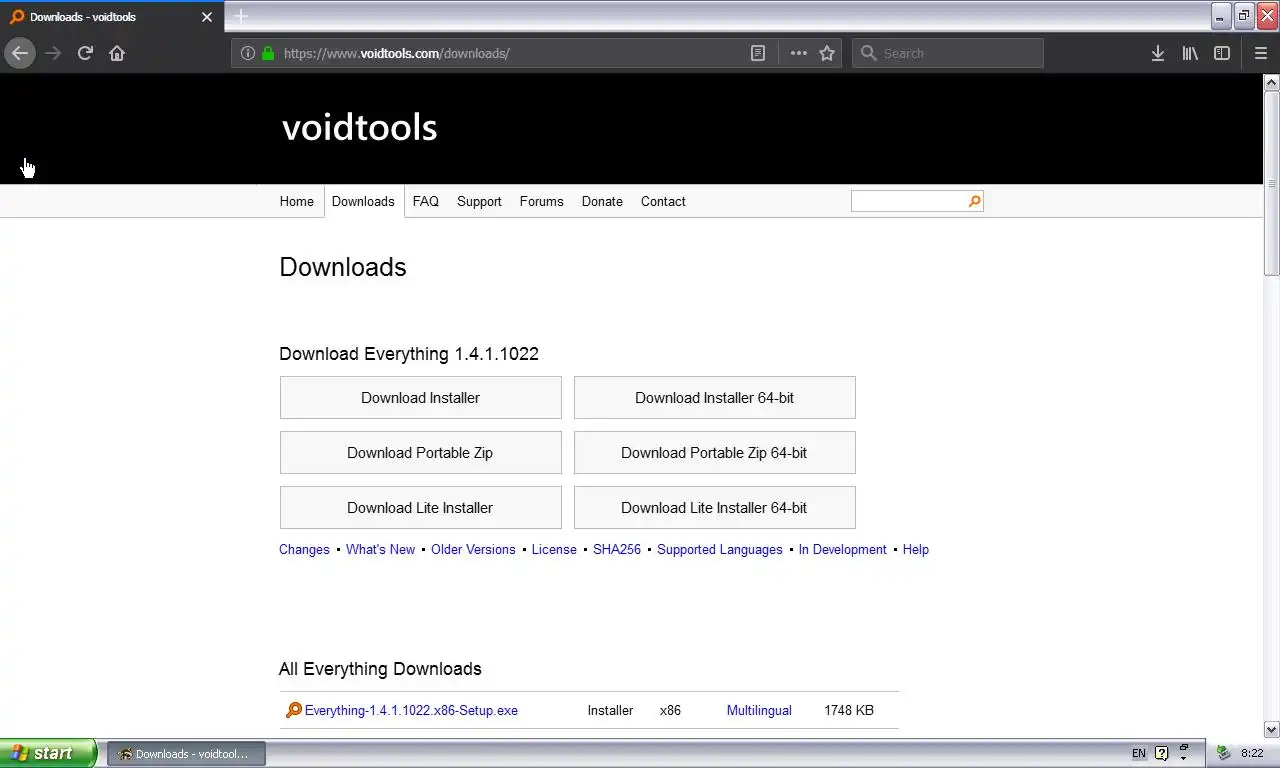This screenshot has width=1280, height=768.
Task: Click the taskbar clock showing 8:22
Action: pos(1252,753)
